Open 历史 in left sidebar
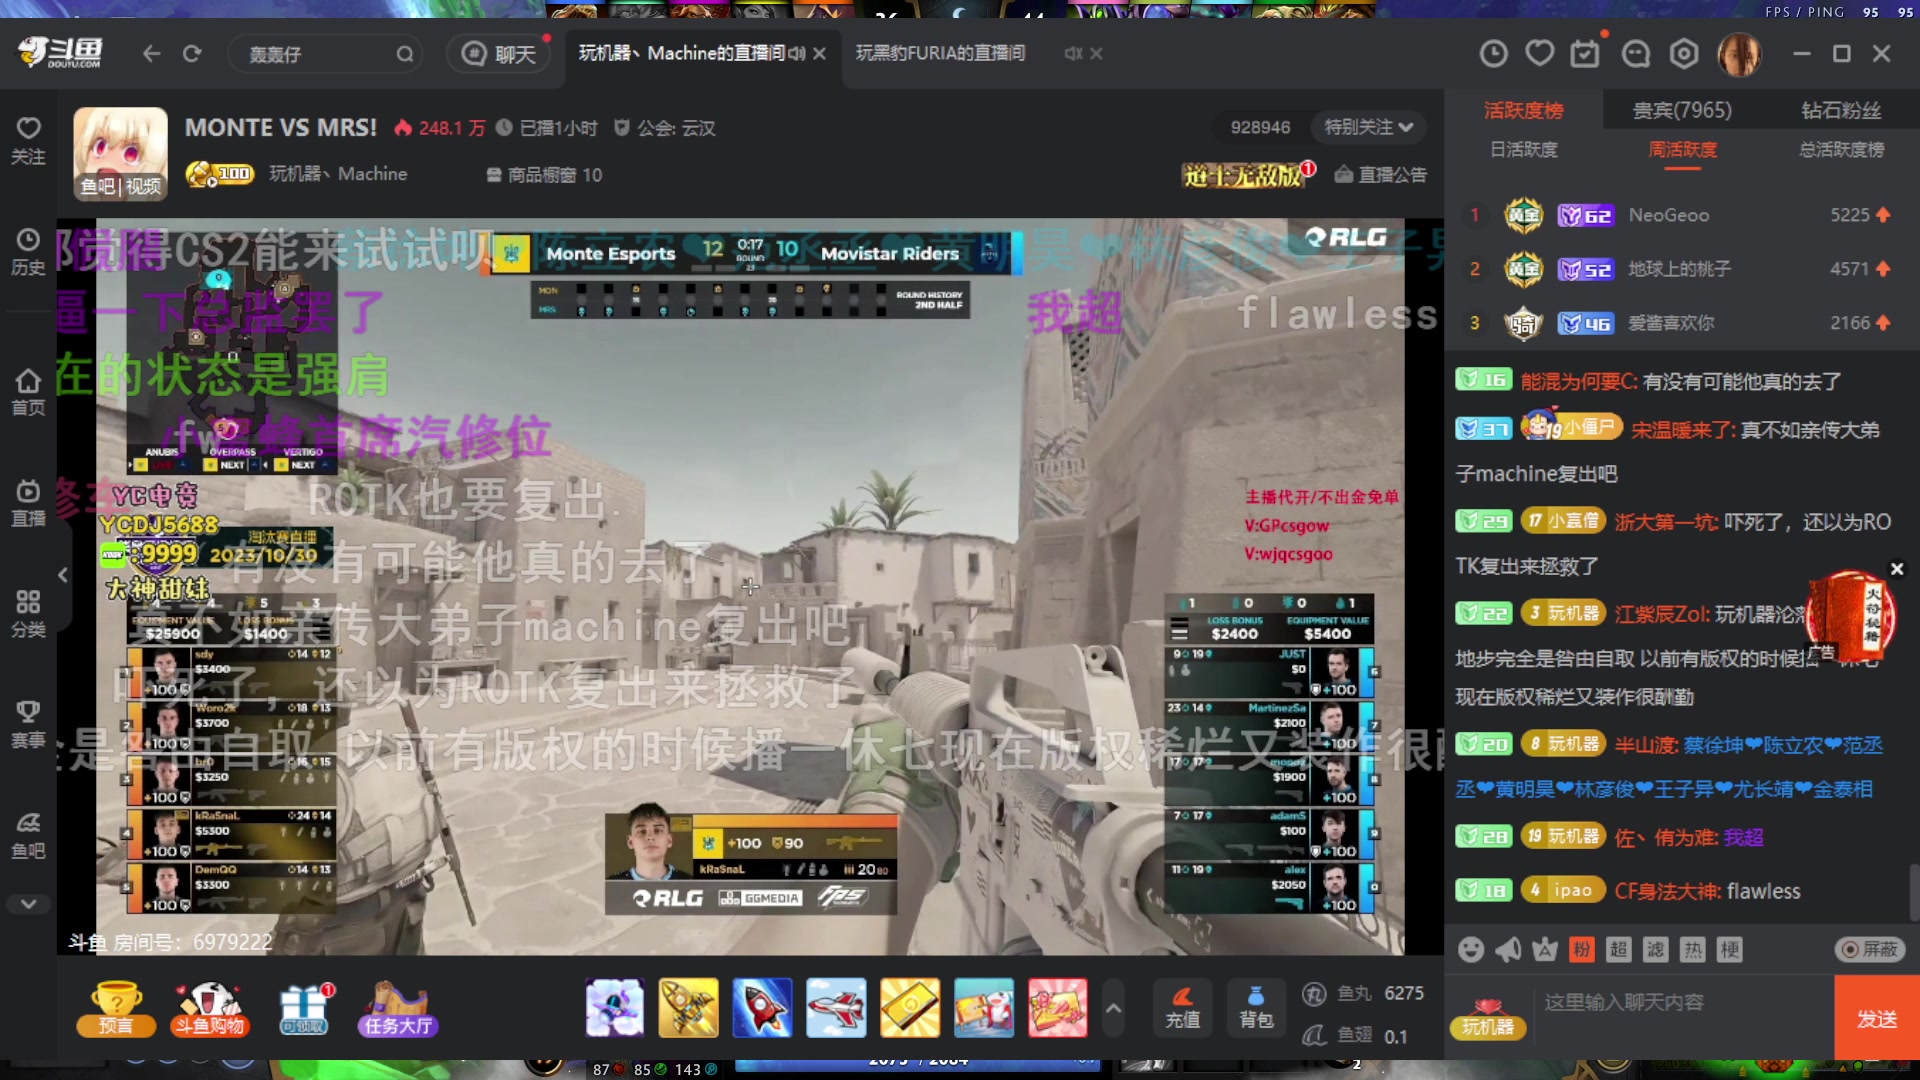This screenshot has height=1080, width=1920. pos(28,252)
